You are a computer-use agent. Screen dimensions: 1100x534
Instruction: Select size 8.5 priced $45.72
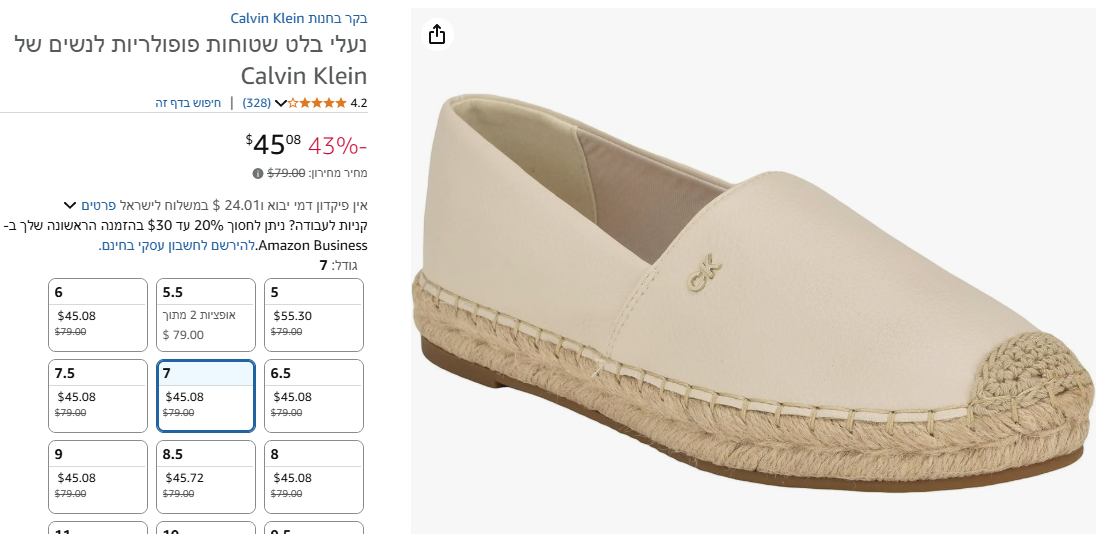point(206,477)
